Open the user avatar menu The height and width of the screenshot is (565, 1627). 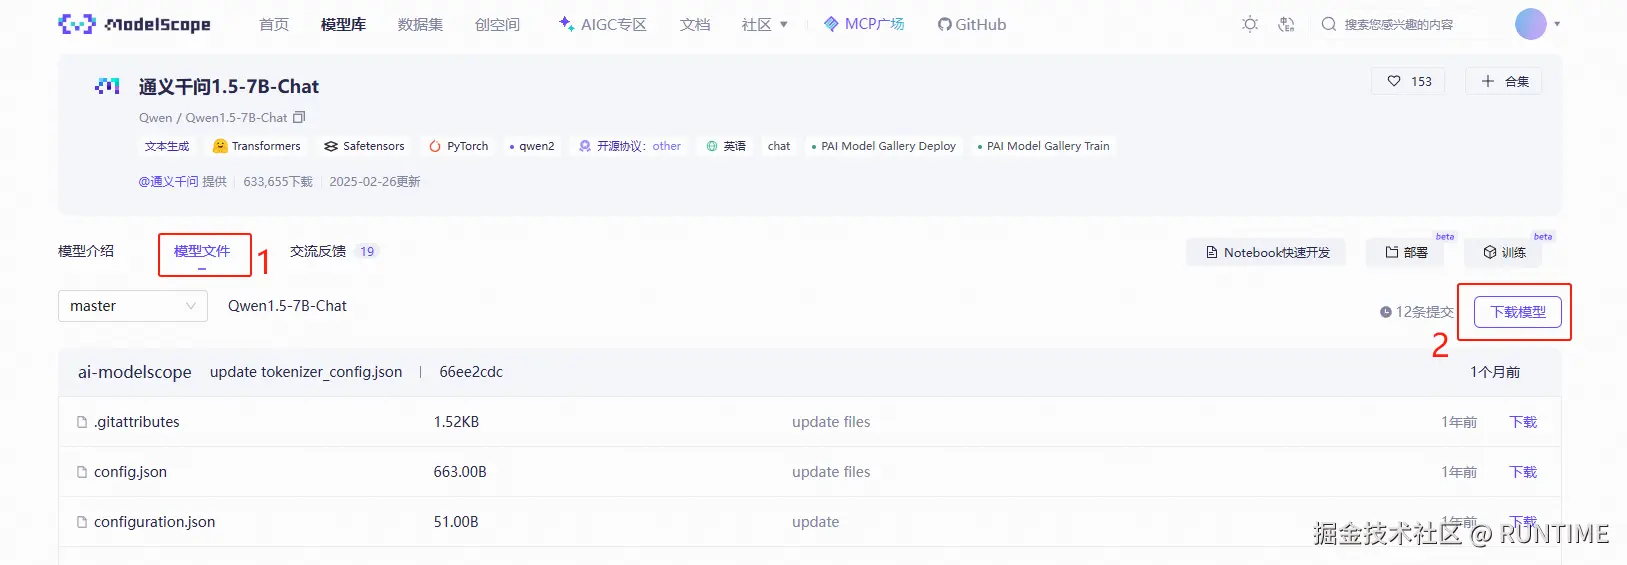[1530, 24]
